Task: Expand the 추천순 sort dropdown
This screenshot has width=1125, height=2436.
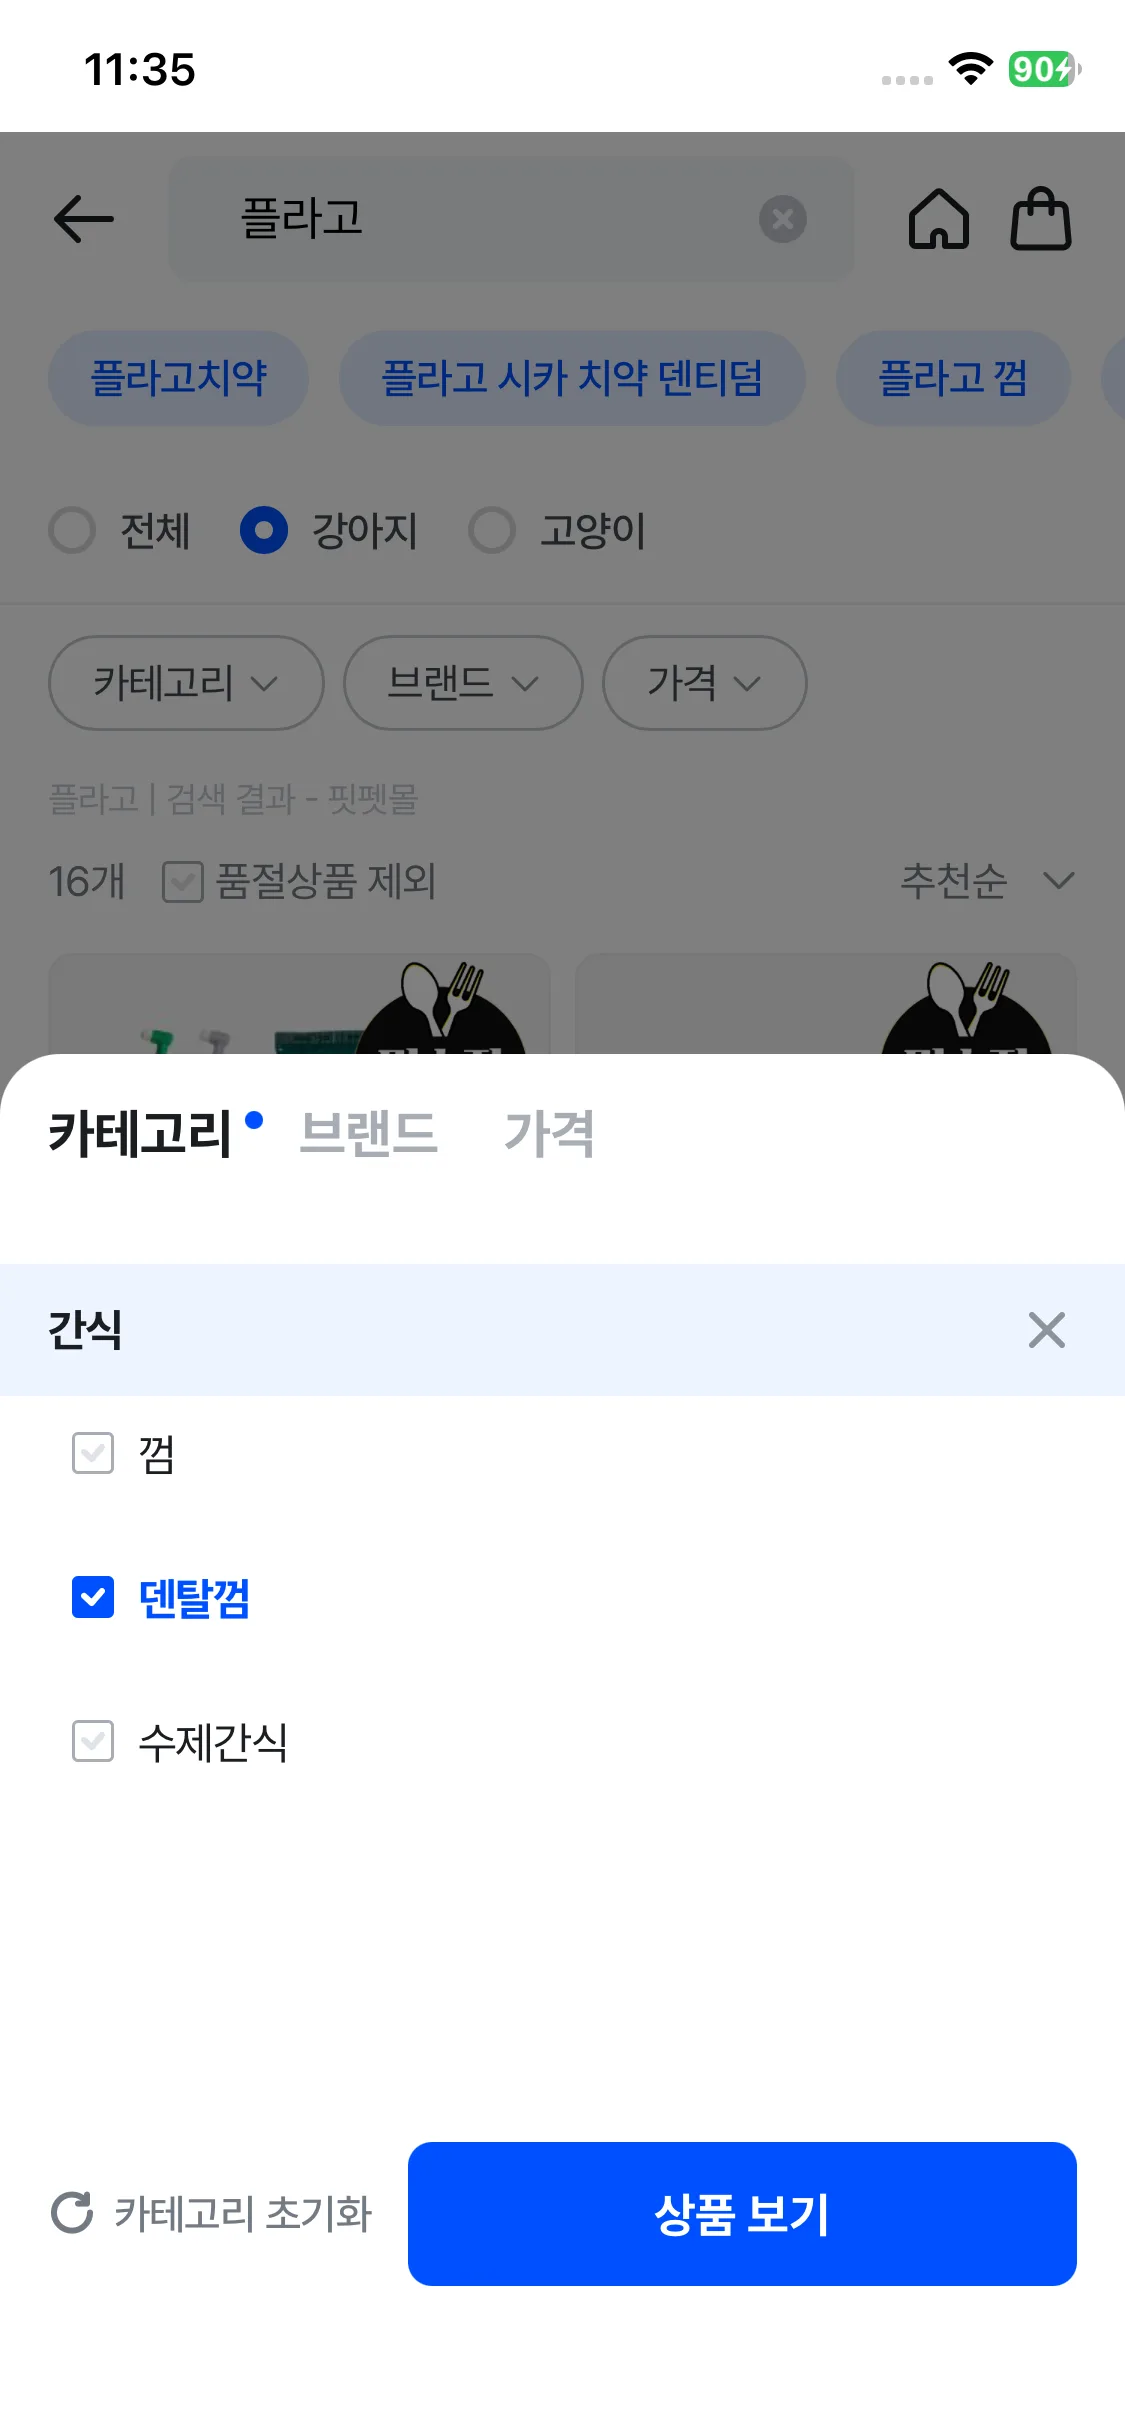Action: pyautogui.click(x=986, y=881)
